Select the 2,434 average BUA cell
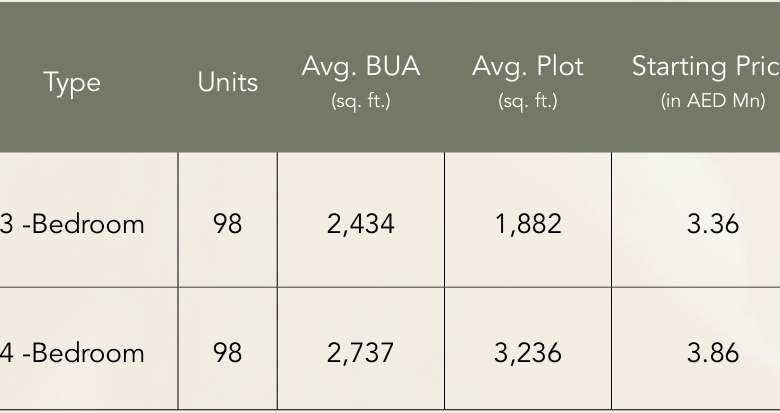Viewport: 780px width, 413px height. coord(361,224)
